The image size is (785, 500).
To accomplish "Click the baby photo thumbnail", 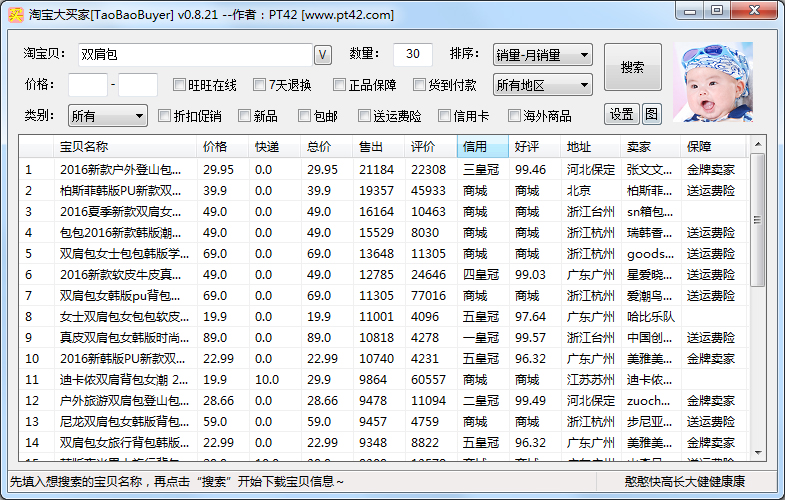I will 713,82.
